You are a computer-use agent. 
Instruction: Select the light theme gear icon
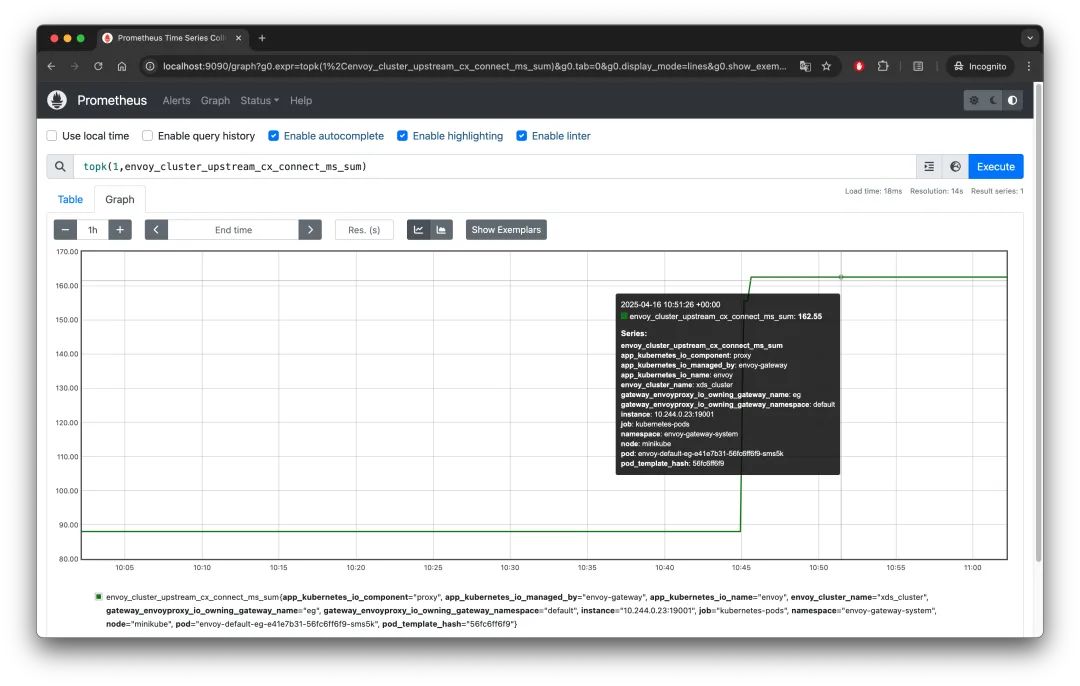coord(974,101)
